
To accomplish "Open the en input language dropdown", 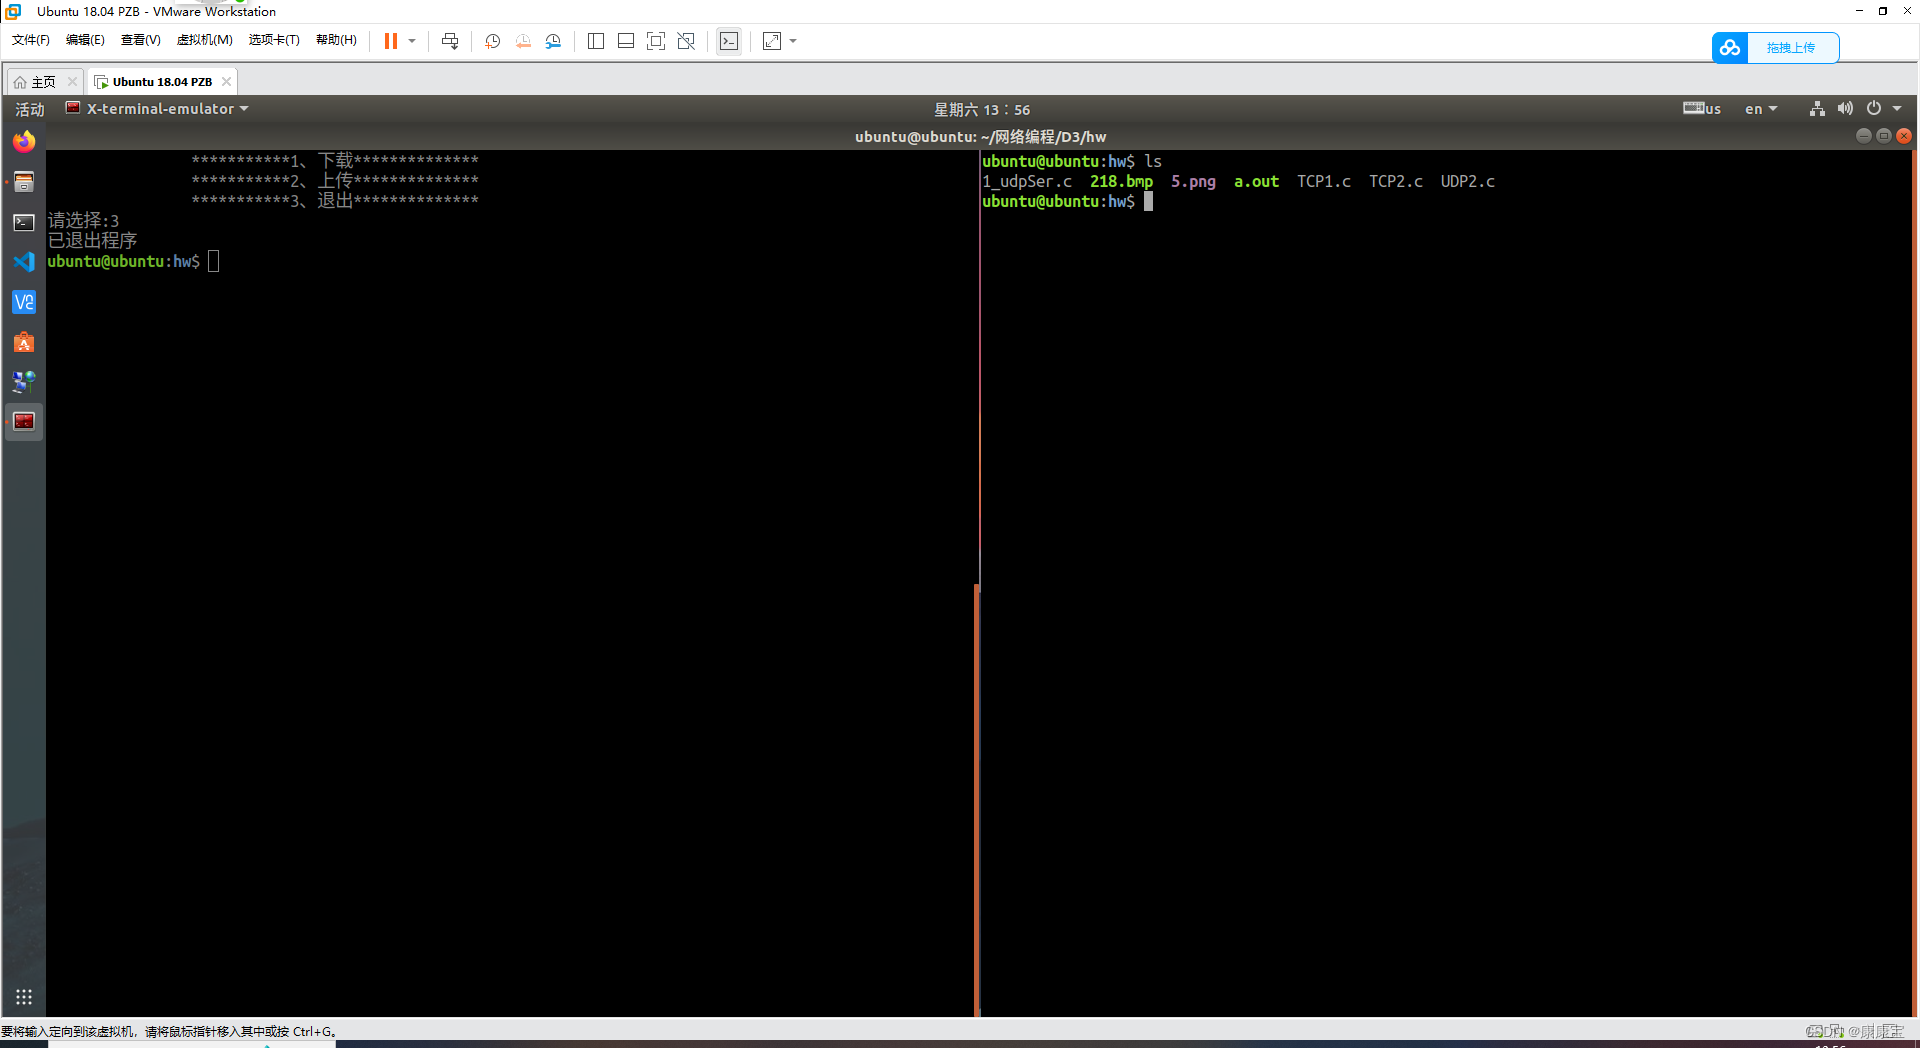I will pos(1761,109).
